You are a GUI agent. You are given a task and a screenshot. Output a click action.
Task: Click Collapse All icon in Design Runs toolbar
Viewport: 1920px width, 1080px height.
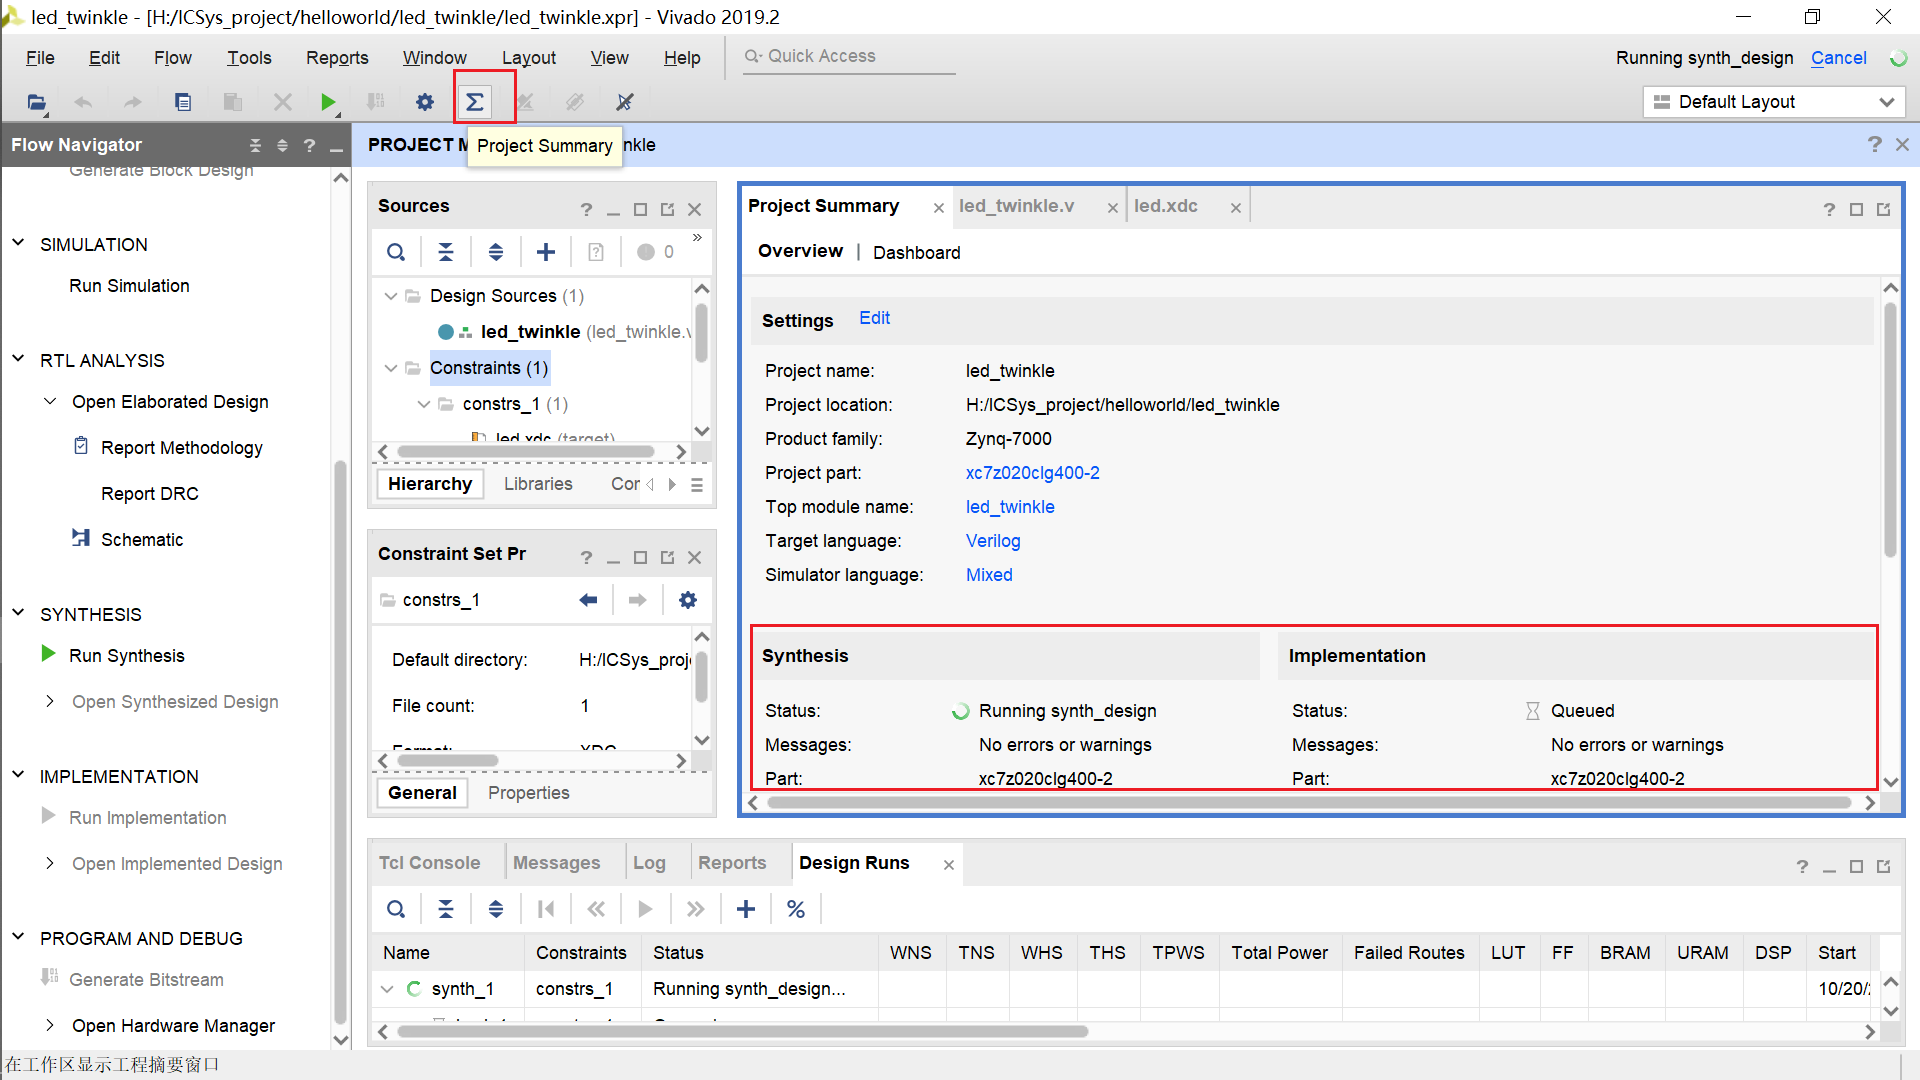pos(446,909)
